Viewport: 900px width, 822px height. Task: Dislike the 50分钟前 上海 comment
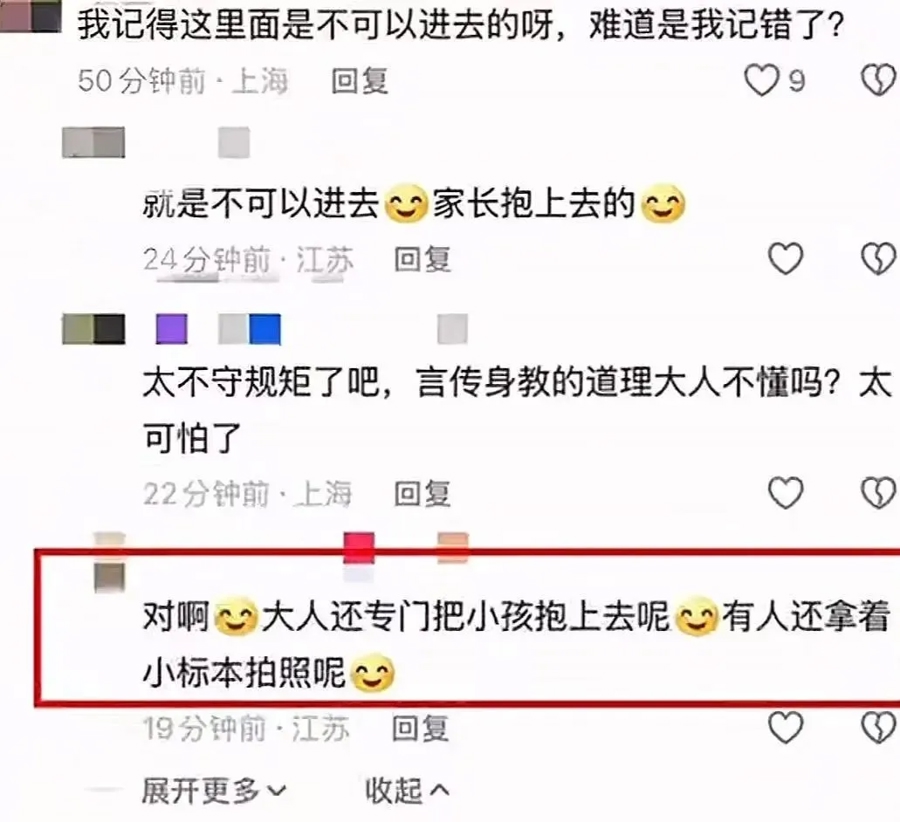pos(878,79)
